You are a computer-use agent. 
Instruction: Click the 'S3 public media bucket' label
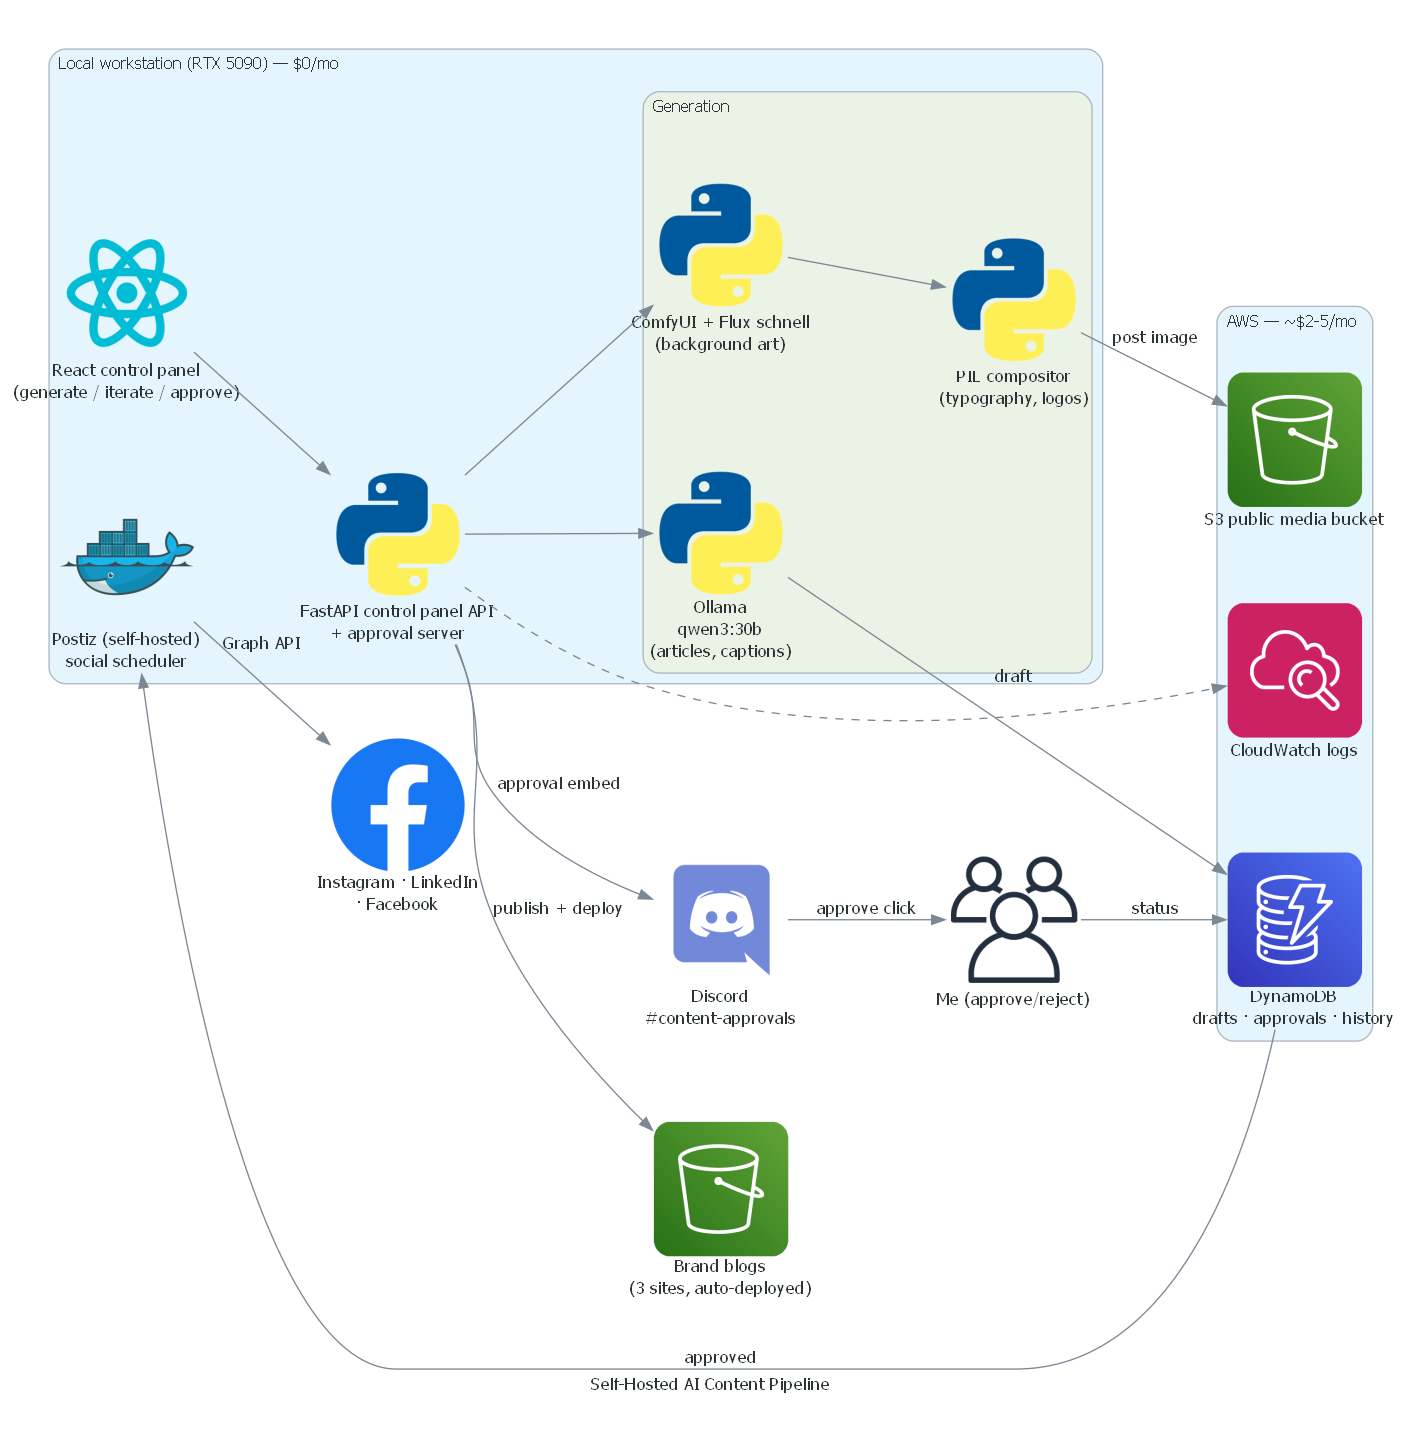[1294, 519]
